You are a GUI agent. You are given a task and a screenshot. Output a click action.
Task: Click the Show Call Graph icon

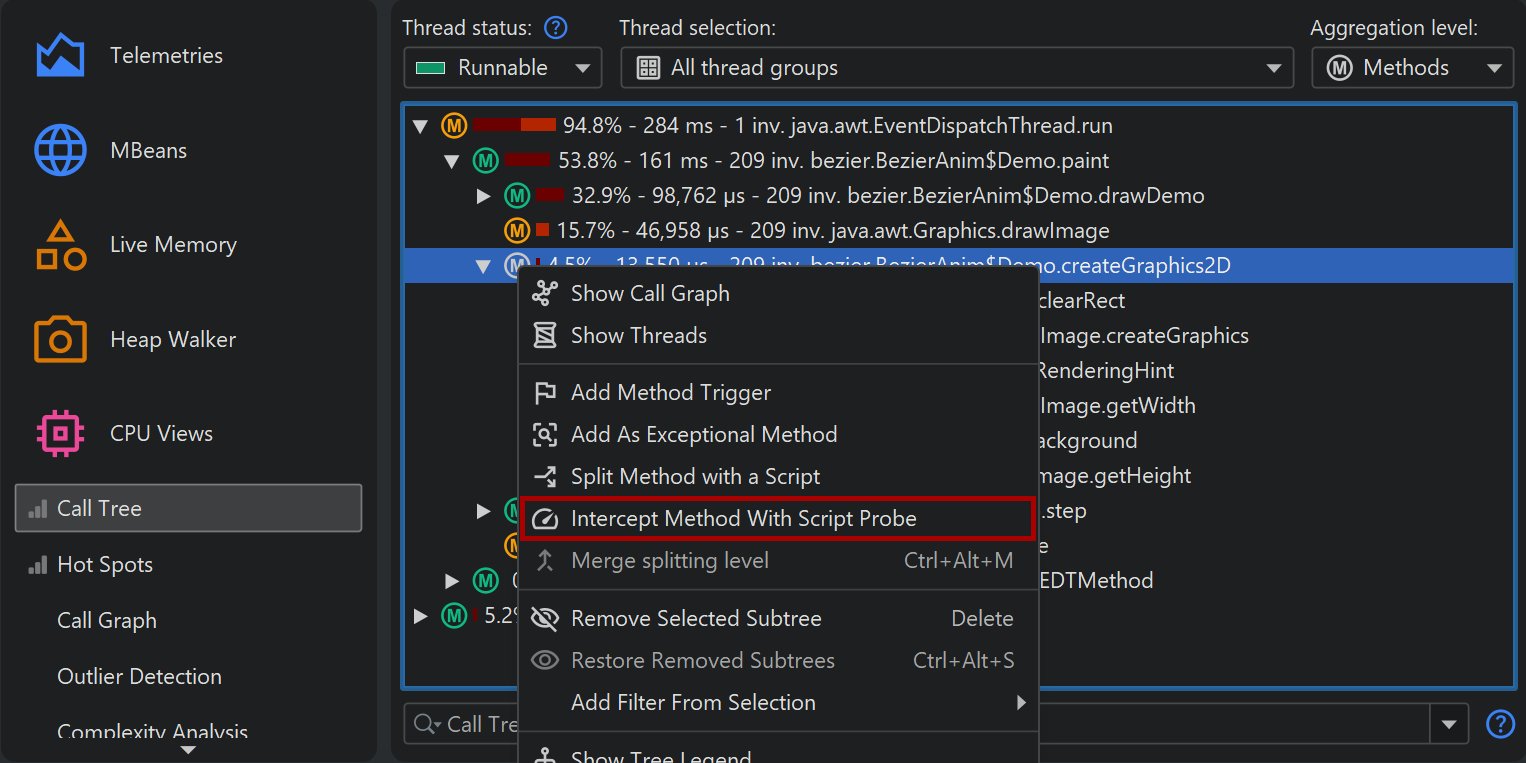[545, 294]
